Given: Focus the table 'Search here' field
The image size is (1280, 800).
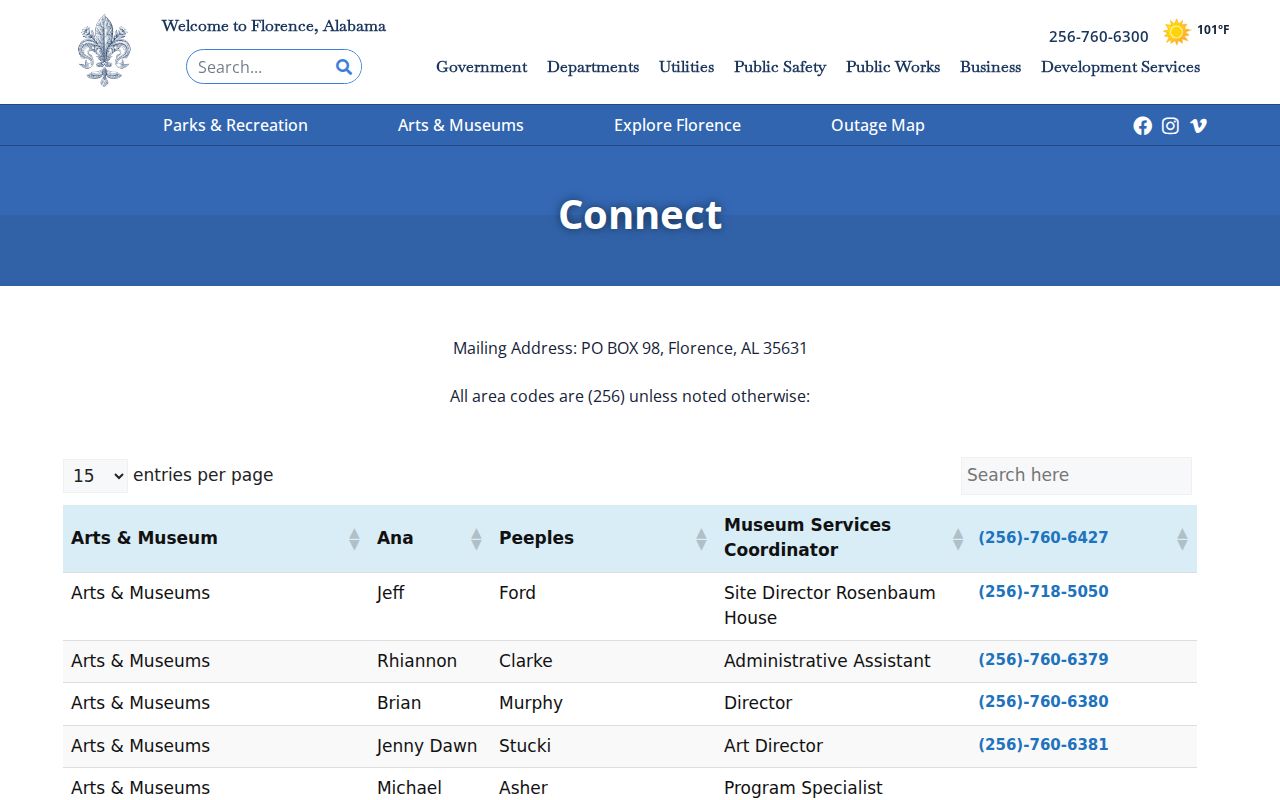Looking at the screenshot, I should coord(1076,476).
